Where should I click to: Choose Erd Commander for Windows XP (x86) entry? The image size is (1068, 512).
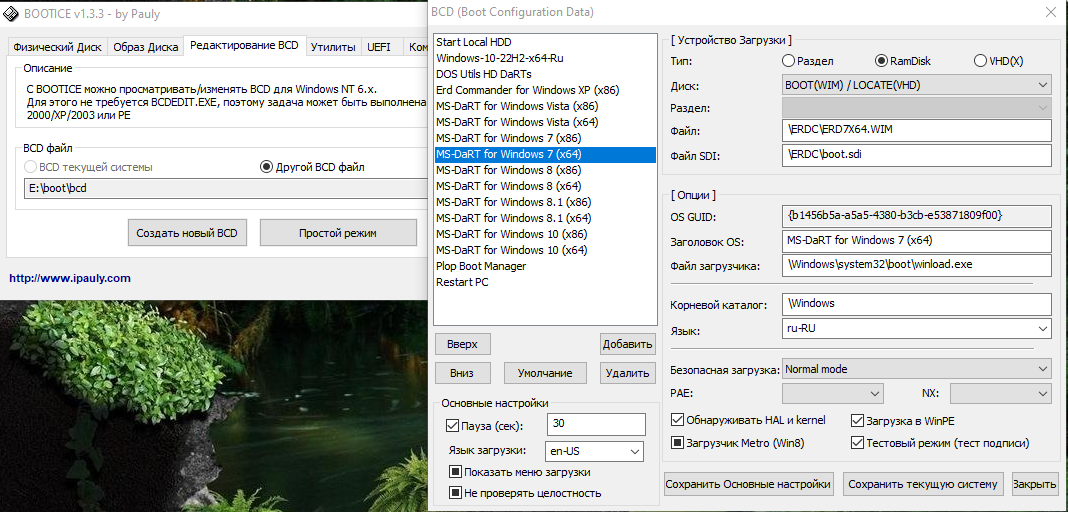point(529,90)
